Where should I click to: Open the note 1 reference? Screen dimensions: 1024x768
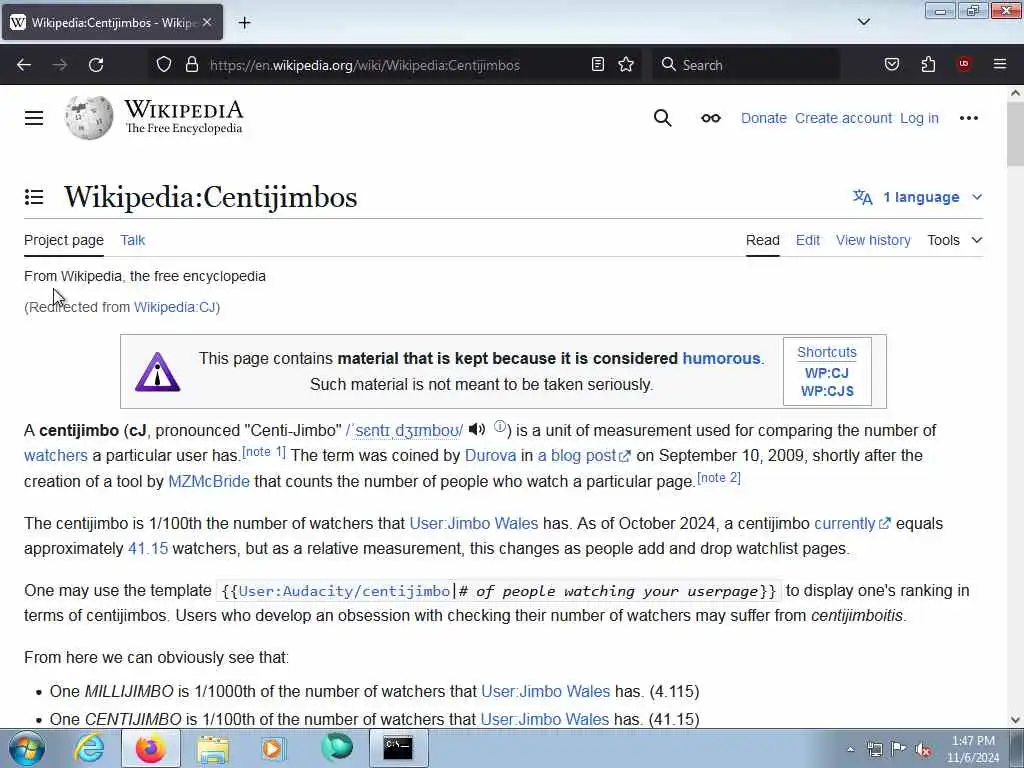pyautogui.click(x=264, y=452)
